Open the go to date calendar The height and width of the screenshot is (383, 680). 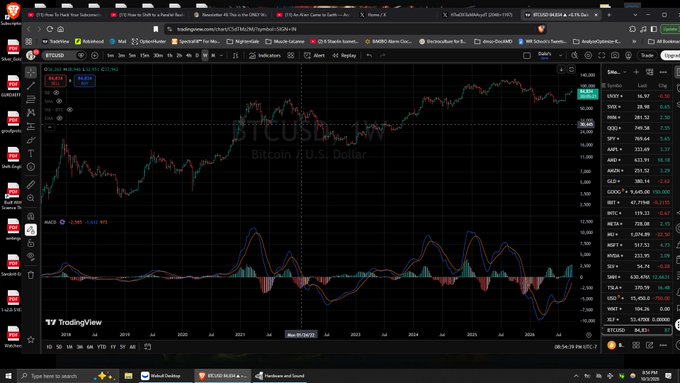[x=147, y=347]
